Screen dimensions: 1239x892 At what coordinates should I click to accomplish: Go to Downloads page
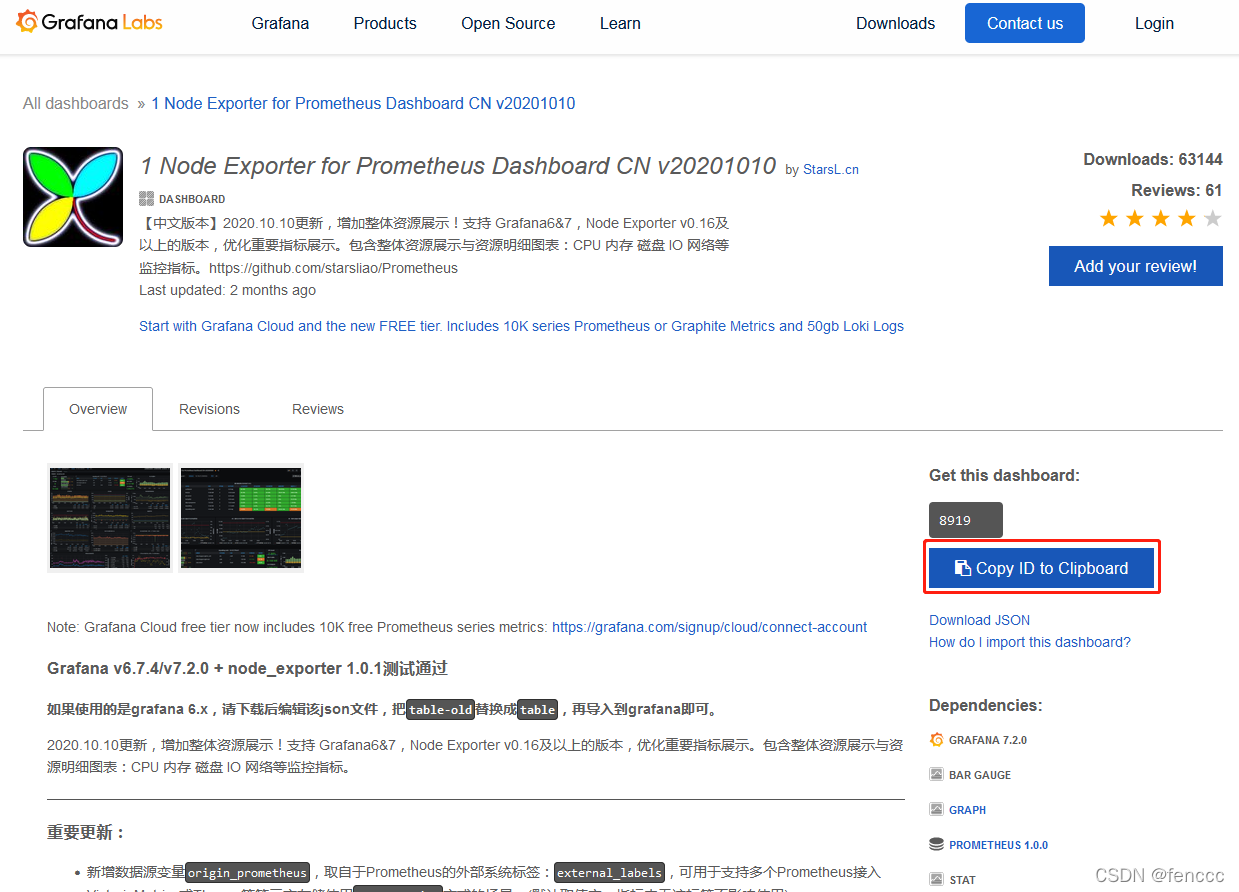click(x=895, y=23)
